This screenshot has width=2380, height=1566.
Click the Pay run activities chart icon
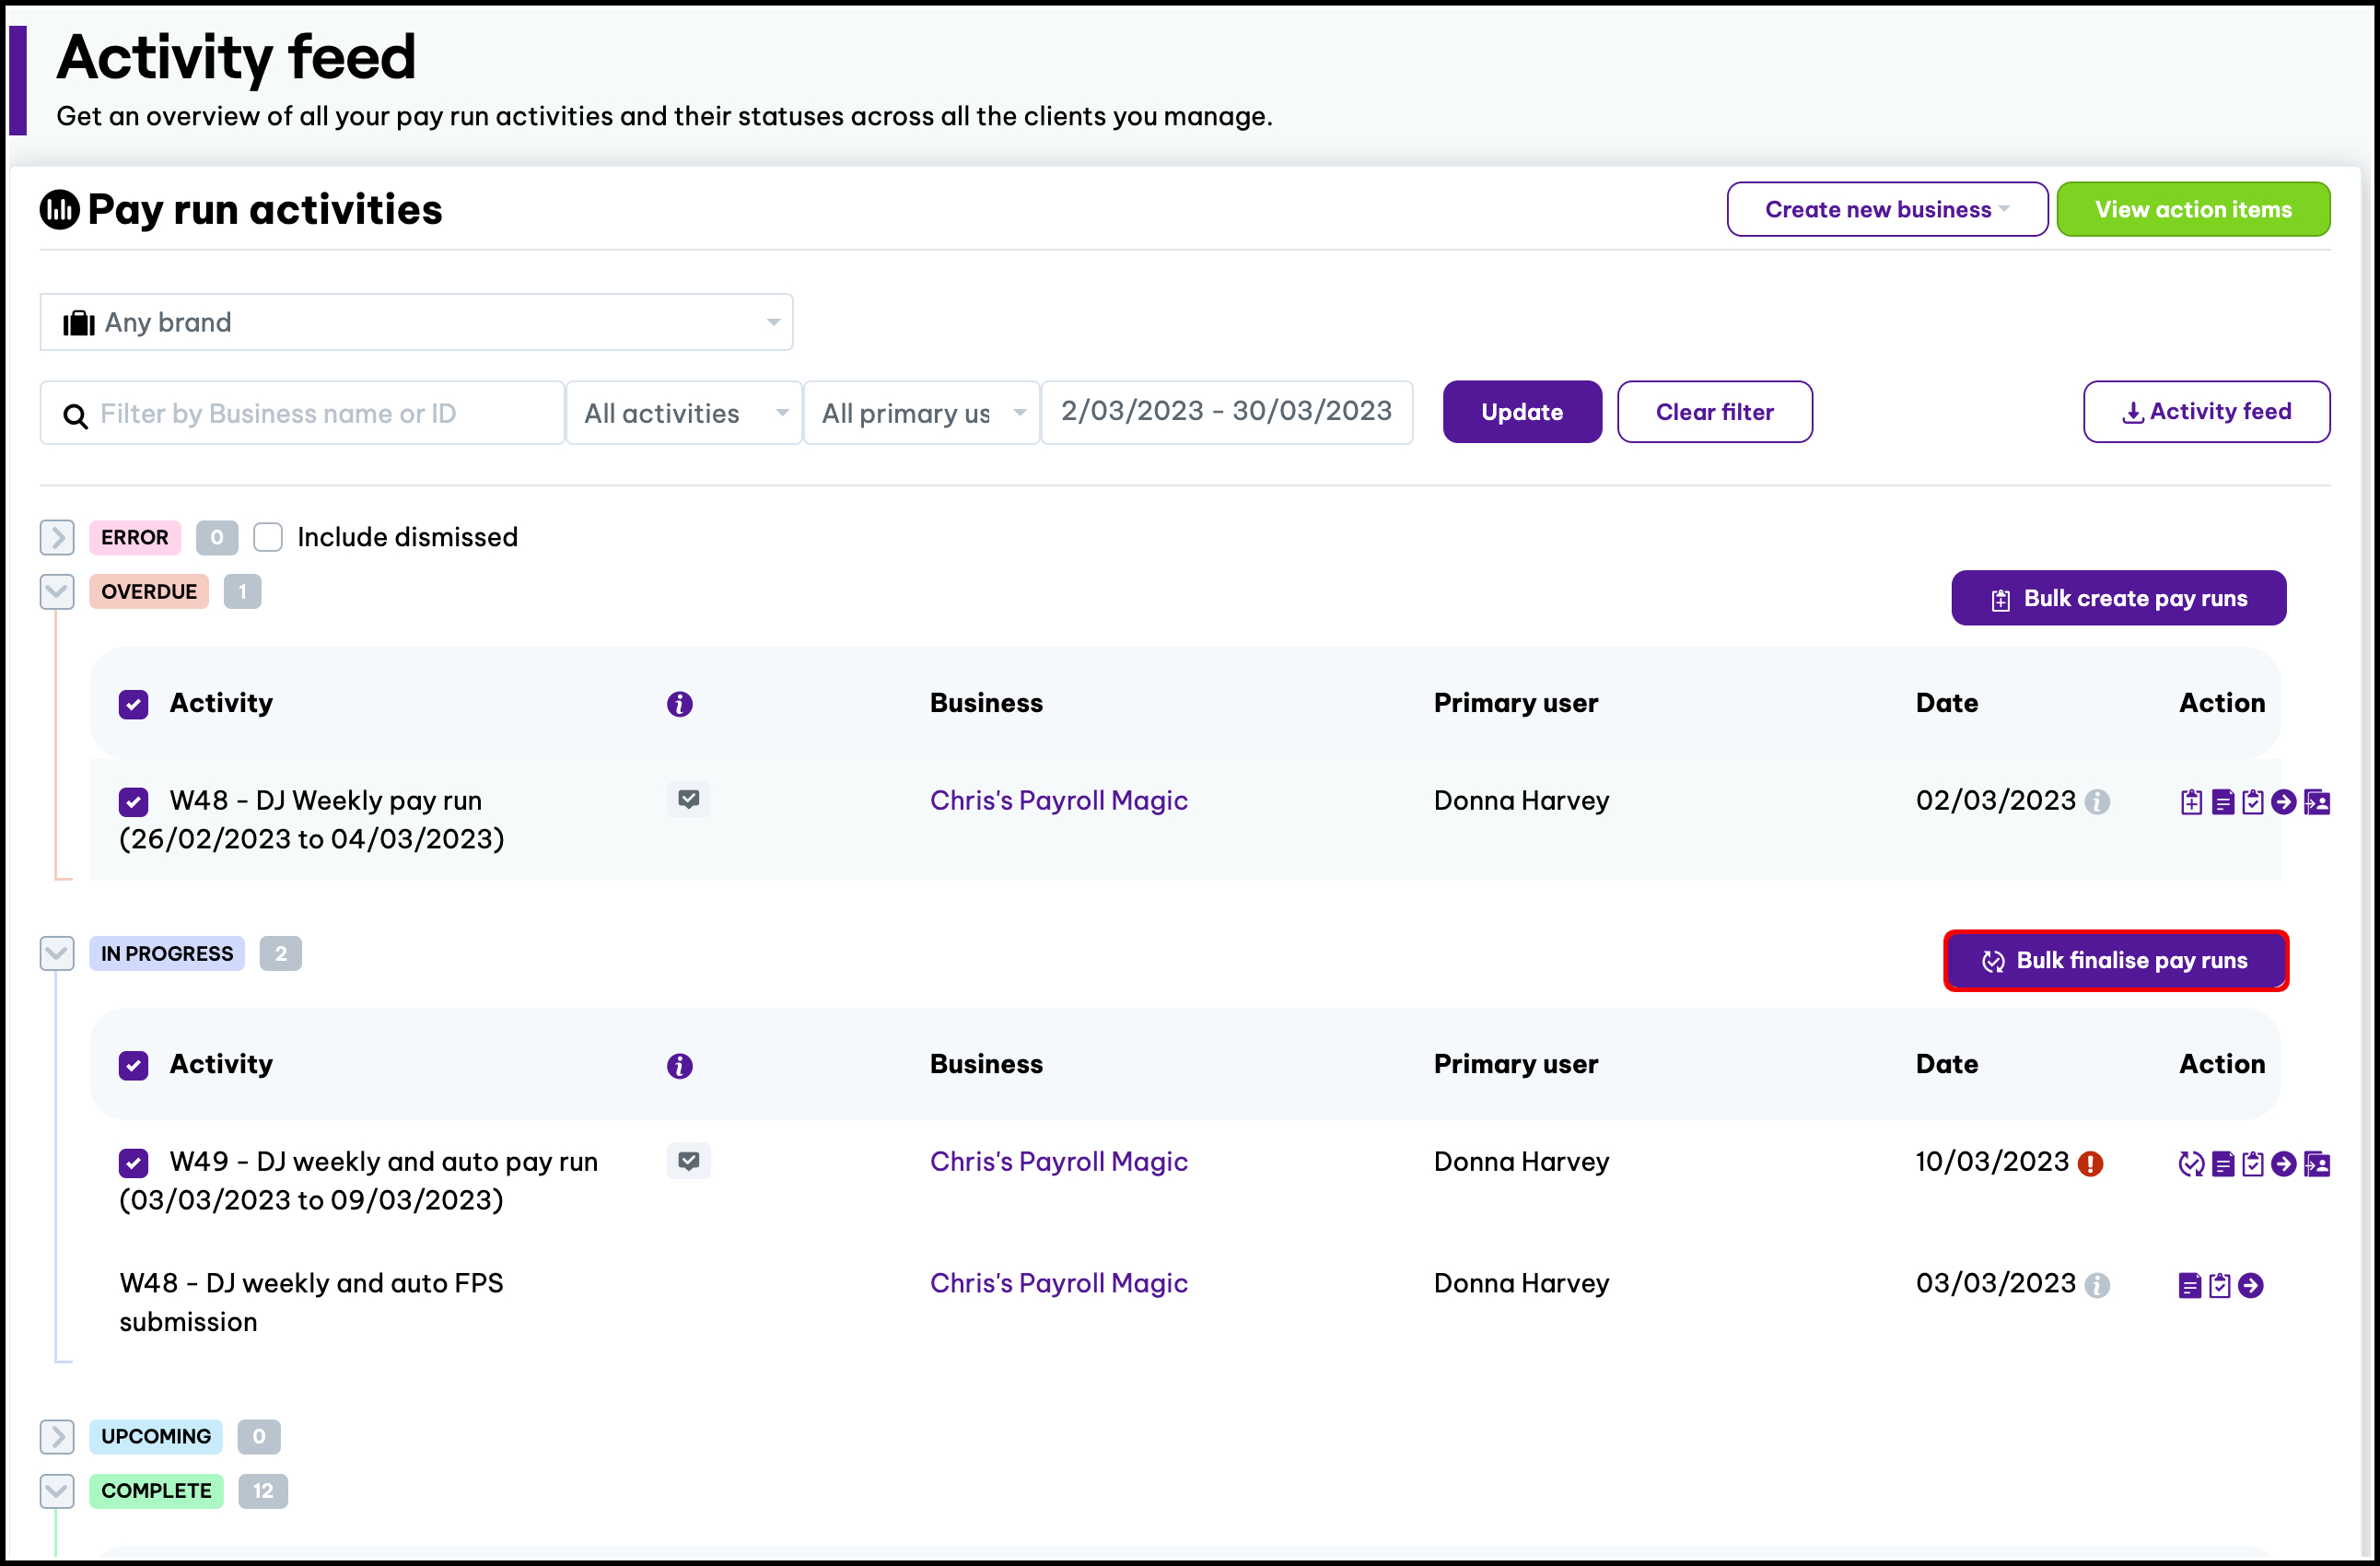tap(59, 210)
